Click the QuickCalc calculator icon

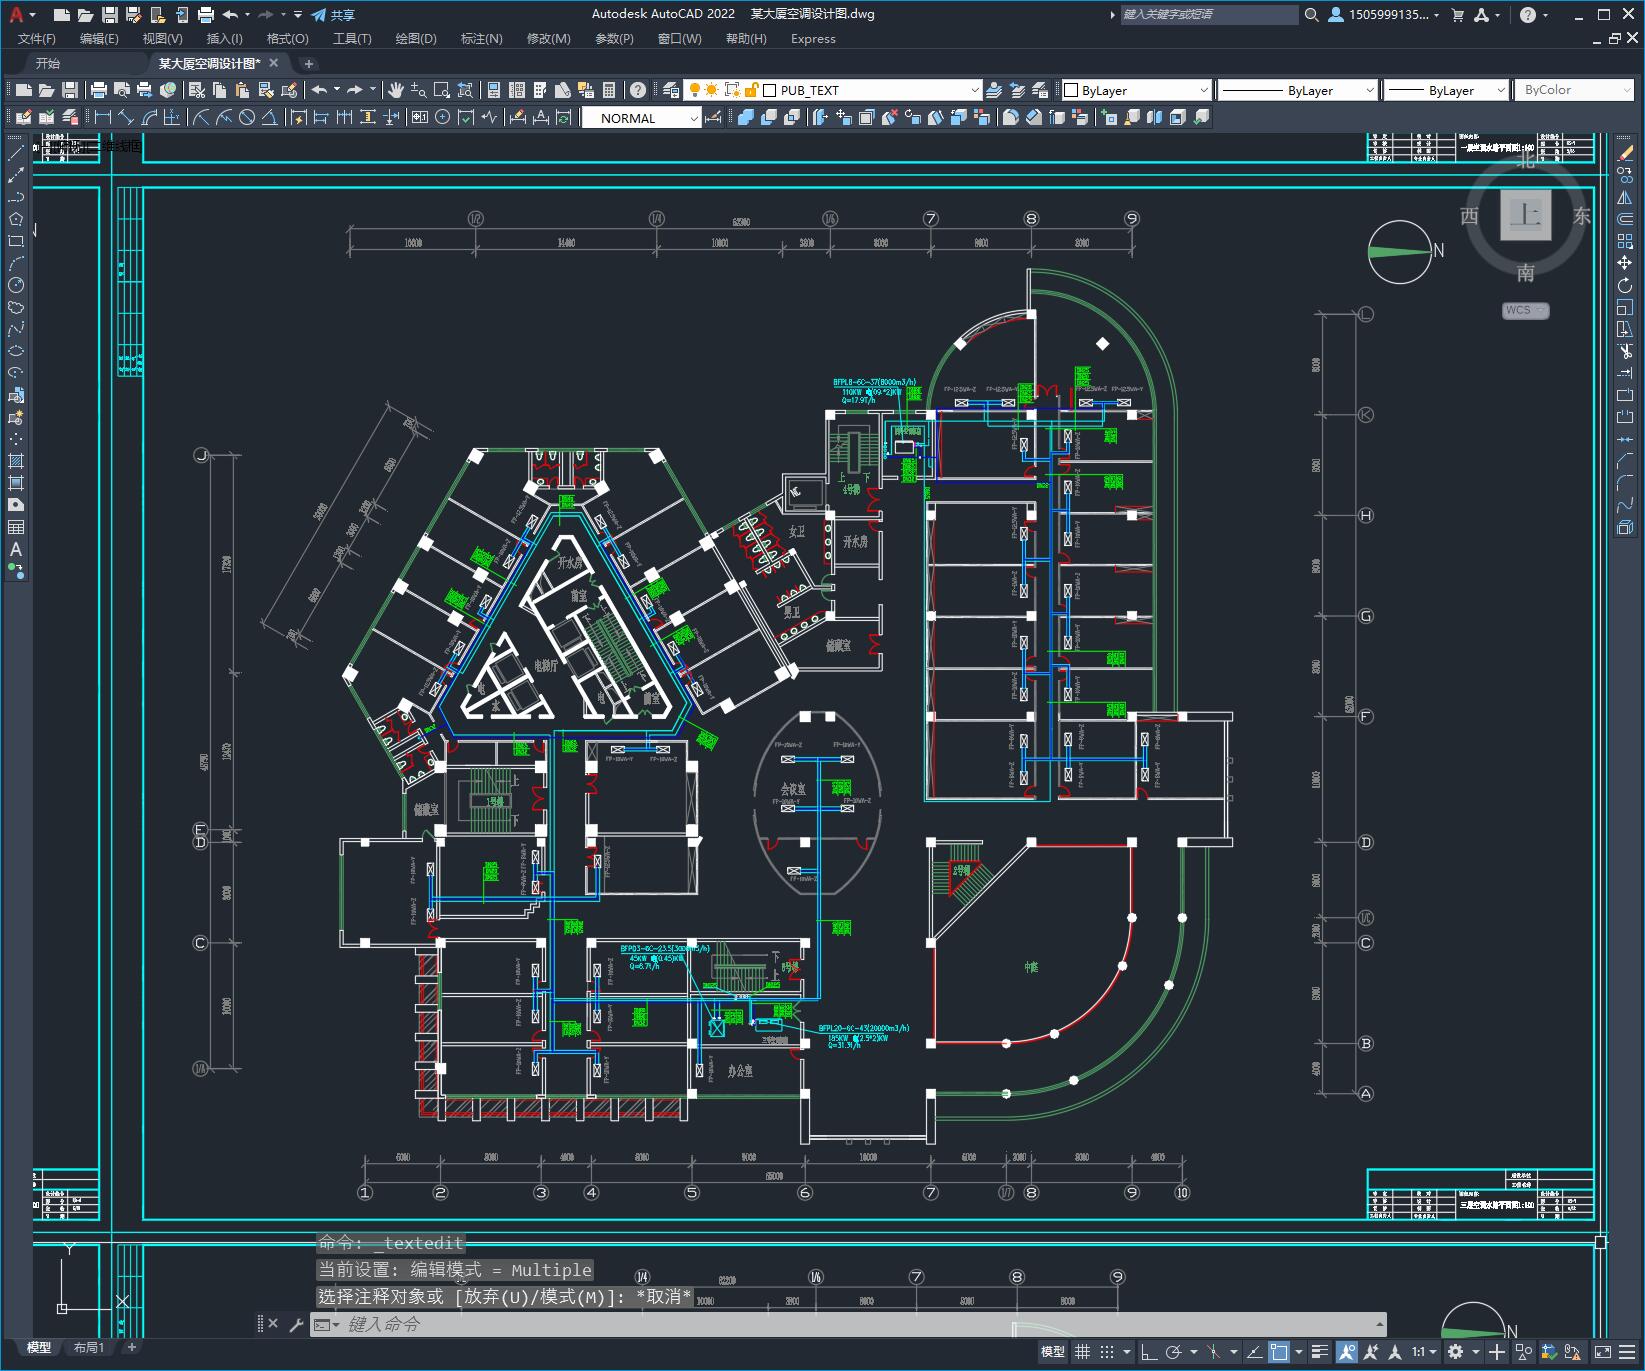(609, 90)
